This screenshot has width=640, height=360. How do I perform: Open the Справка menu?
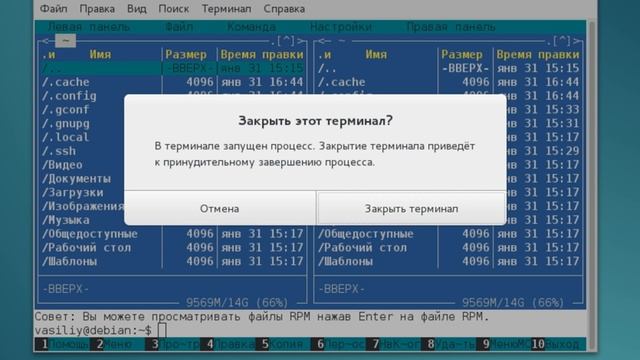(284, 9)
